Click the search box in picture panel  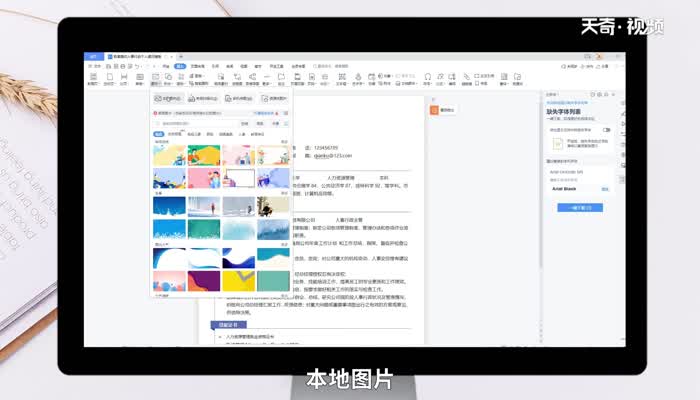196,124
